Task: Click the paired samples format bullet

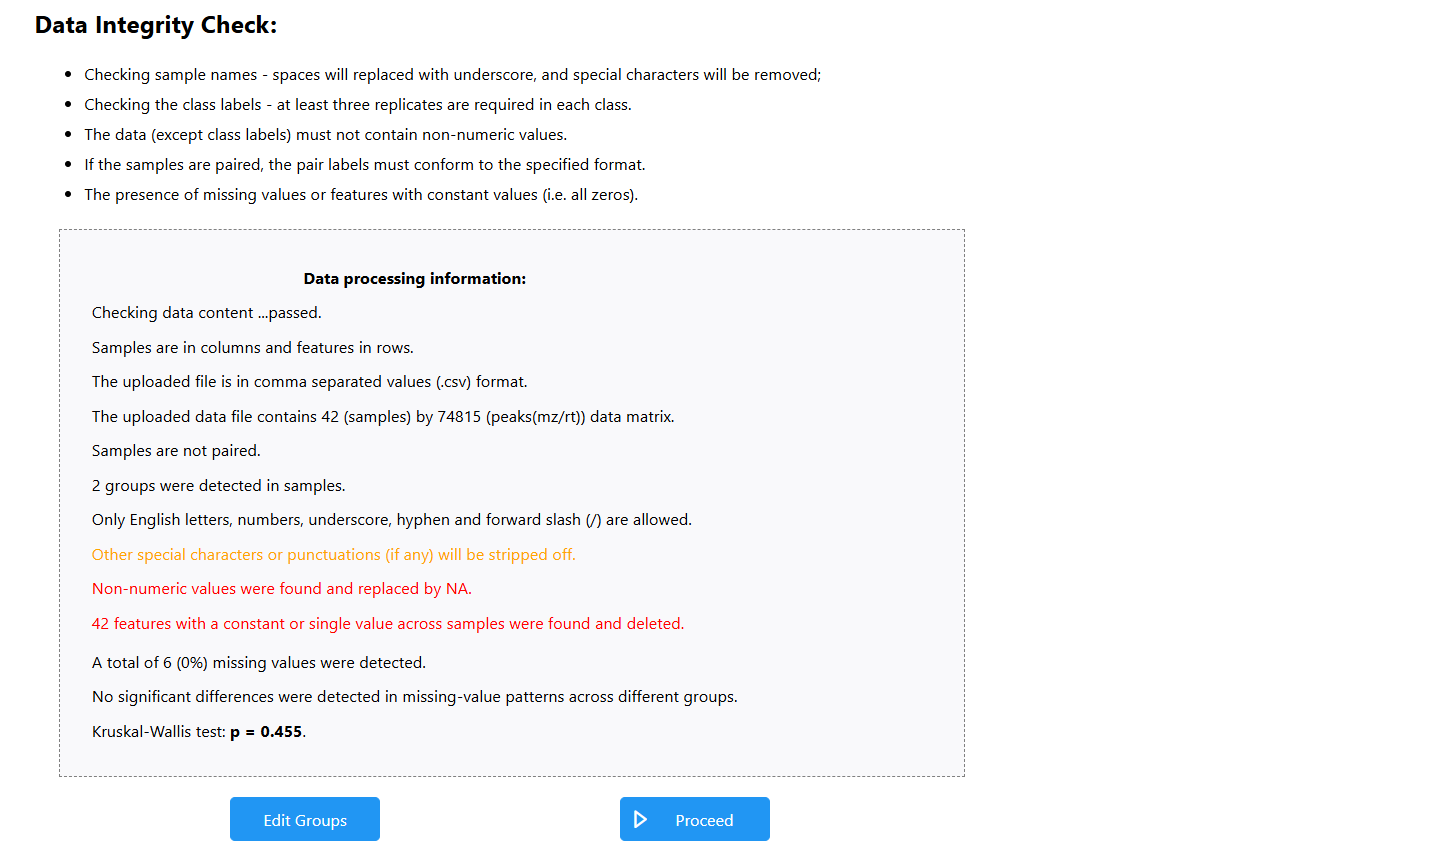Action: (364, 165)
